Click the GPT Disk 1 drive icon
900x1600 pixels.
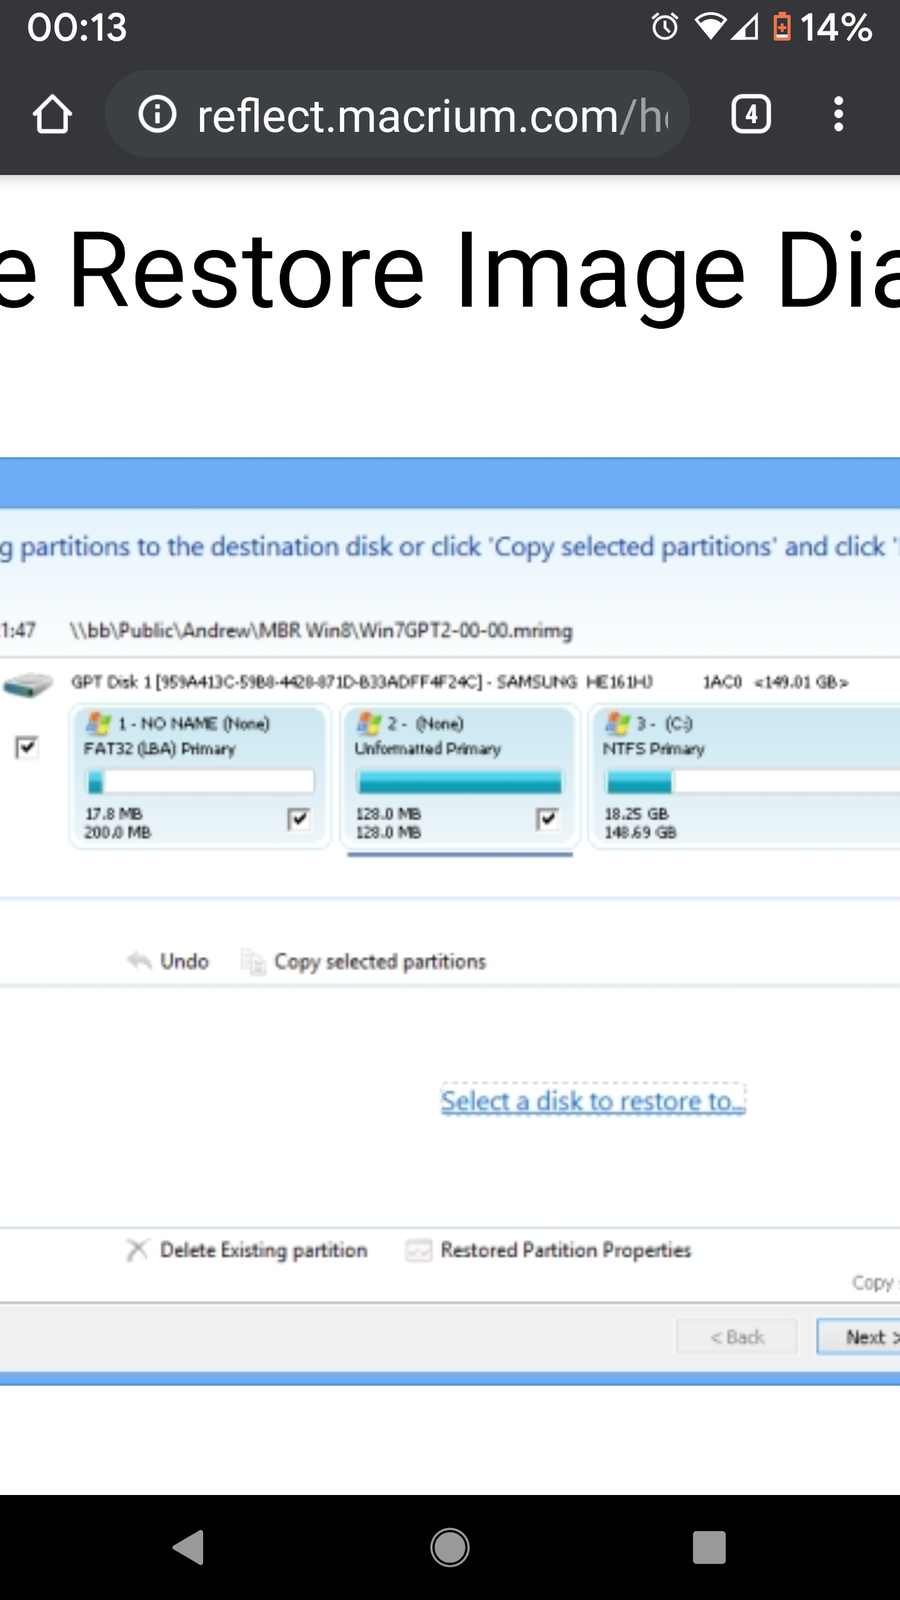(x=28, y=685)
